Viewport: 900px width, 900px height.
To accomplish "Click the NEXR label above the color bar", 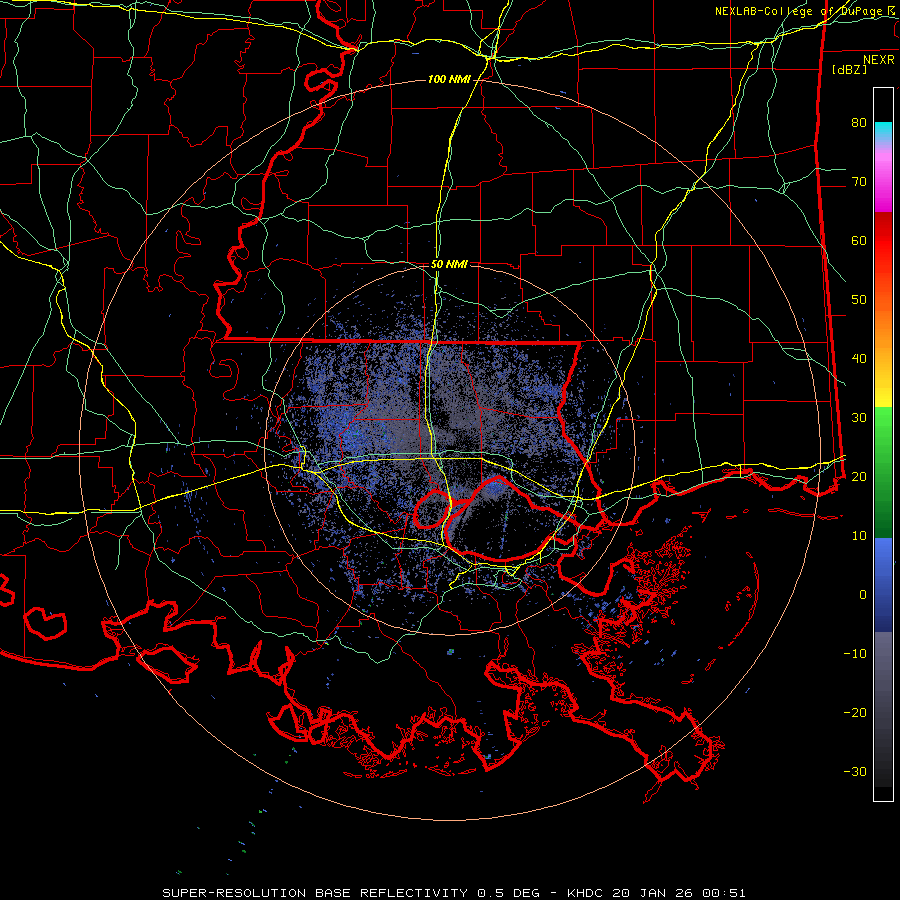I will pyautogui.click(x=878, y=60).
